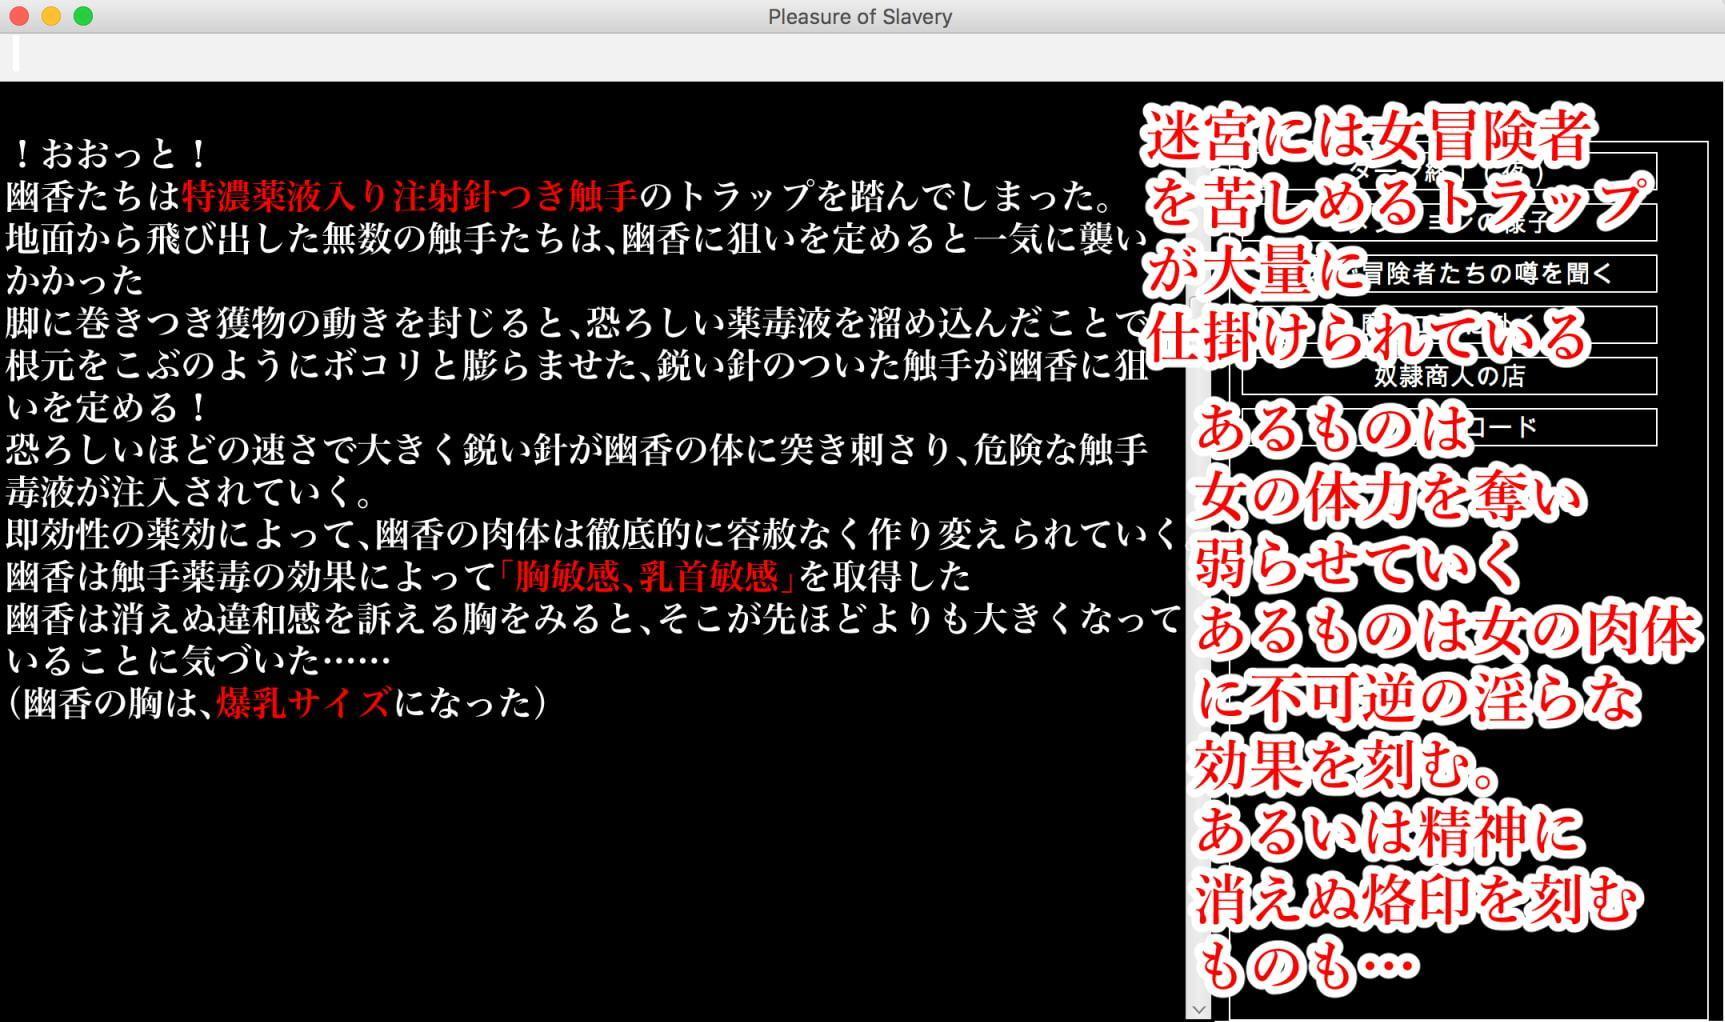Maximize the window with the green button
This screenshot has width=1725, height=1022.
84,16
